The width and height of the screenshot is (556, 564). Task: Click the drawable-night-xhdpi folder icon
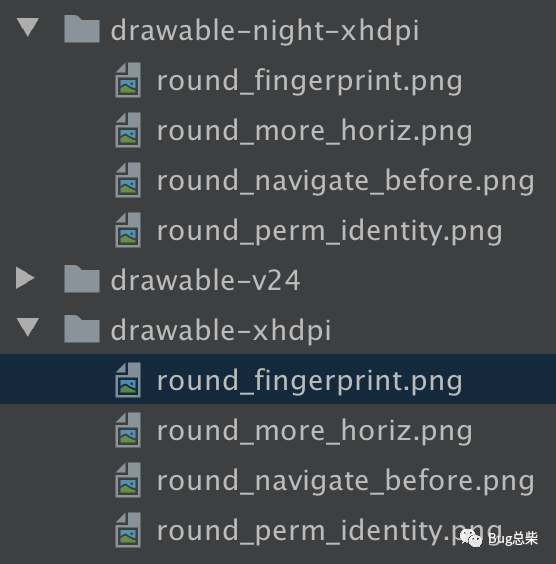82,29
